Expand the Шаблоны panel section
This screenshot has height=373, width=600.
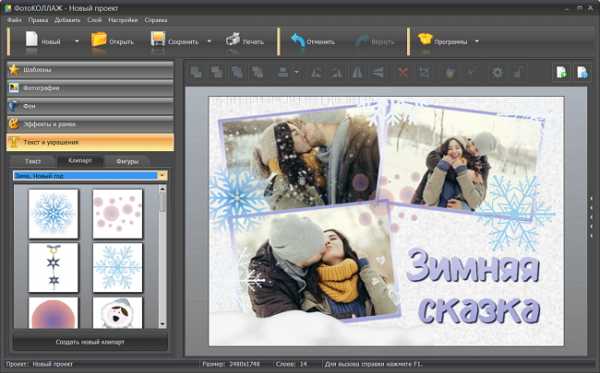click(x=90, y=70)
